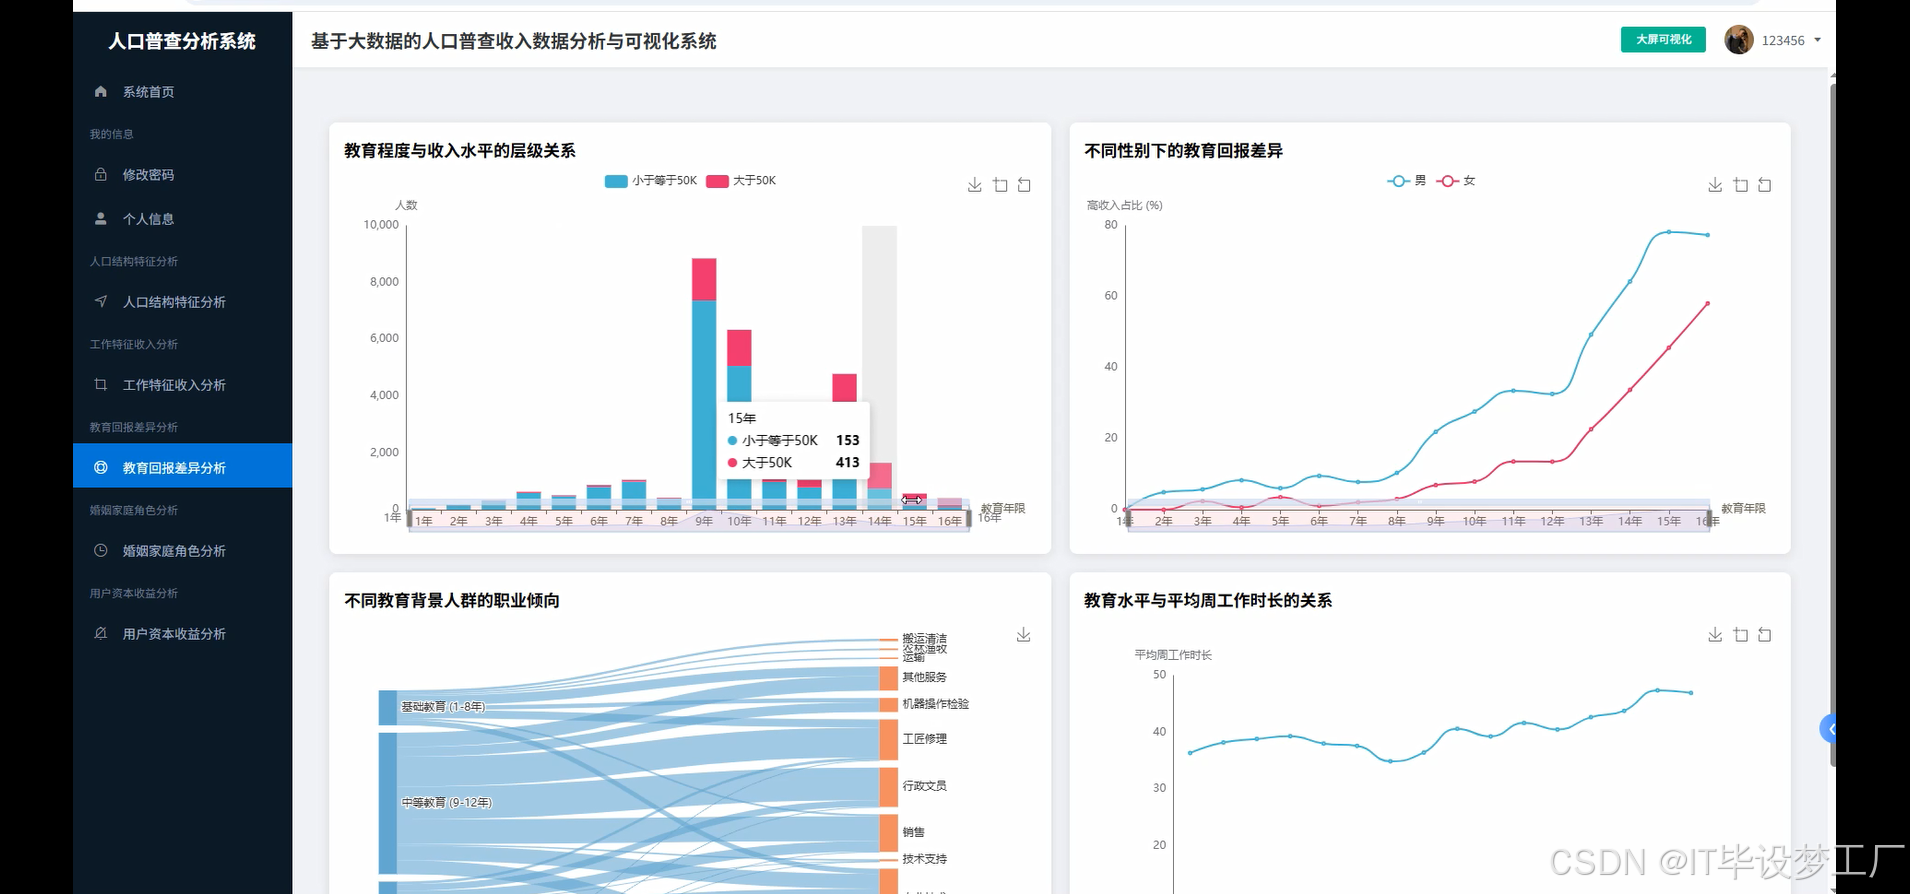
Task: Turn on area zoom for working hours chart
Action: tap(1741, 635)
